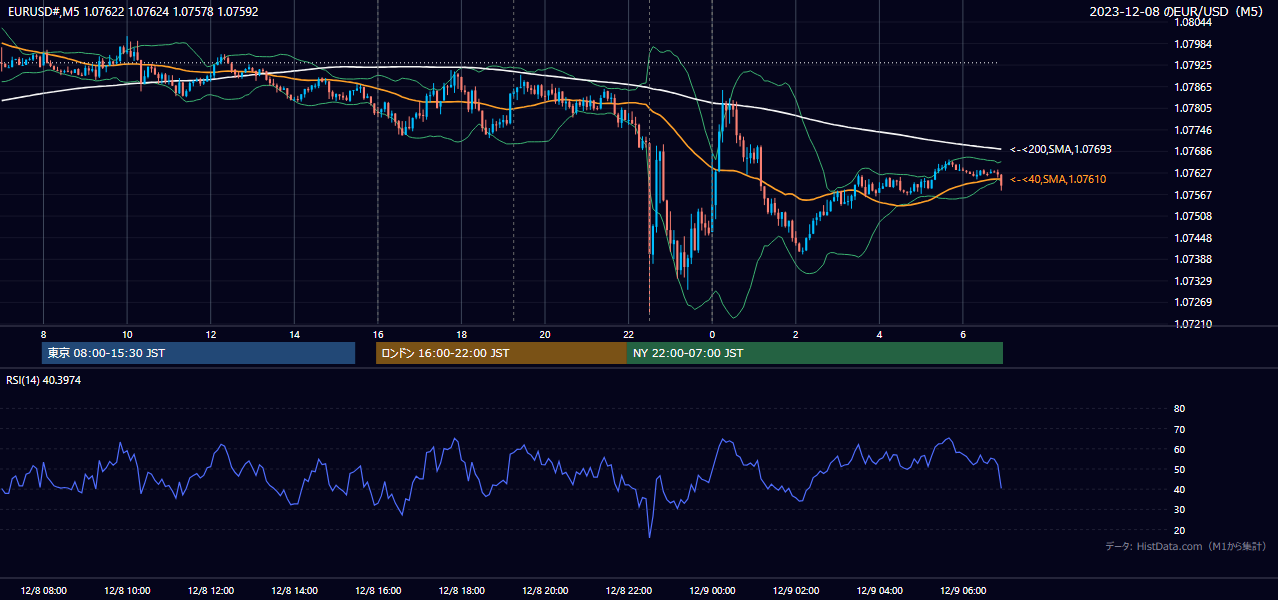Image resolution: width=1278 pixels, height=600 pixels.
Task: Click hour label 4 under price chart
Action: (879, 334)
